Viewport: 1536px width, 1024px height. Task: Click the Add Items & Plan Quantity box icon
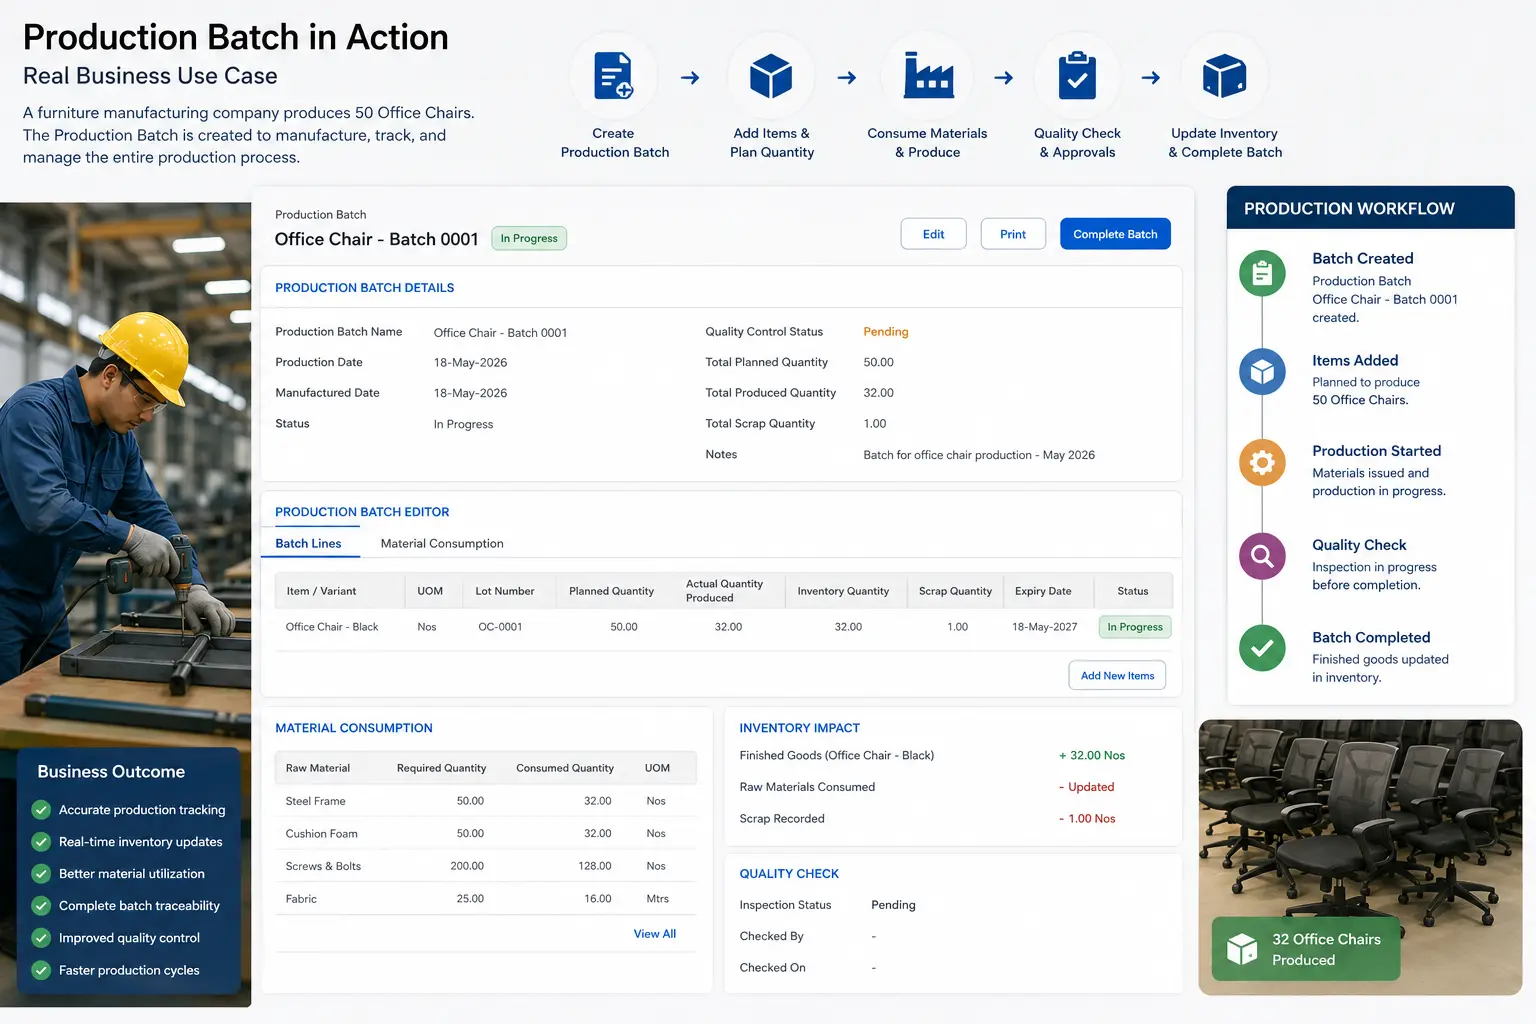point(771,76)
